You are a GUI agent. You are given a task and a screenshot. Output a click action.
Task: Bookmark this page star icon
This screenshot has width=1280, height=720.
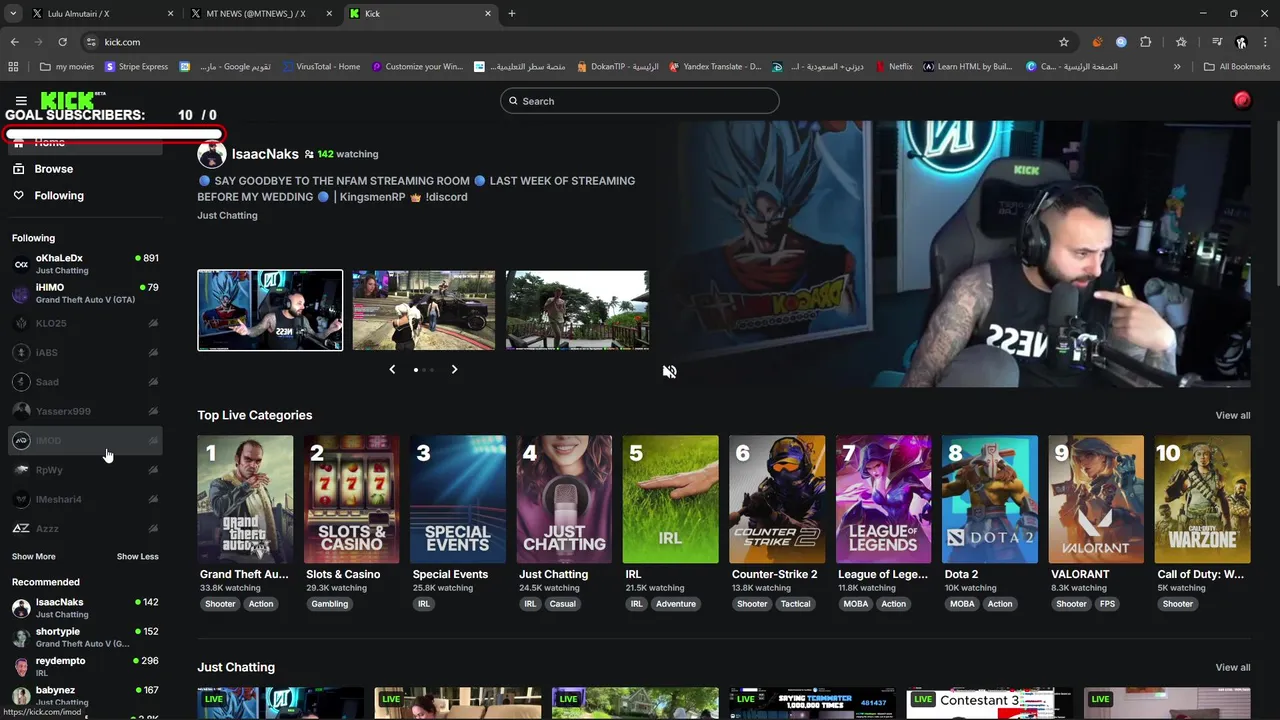[x=1064, y=42]
